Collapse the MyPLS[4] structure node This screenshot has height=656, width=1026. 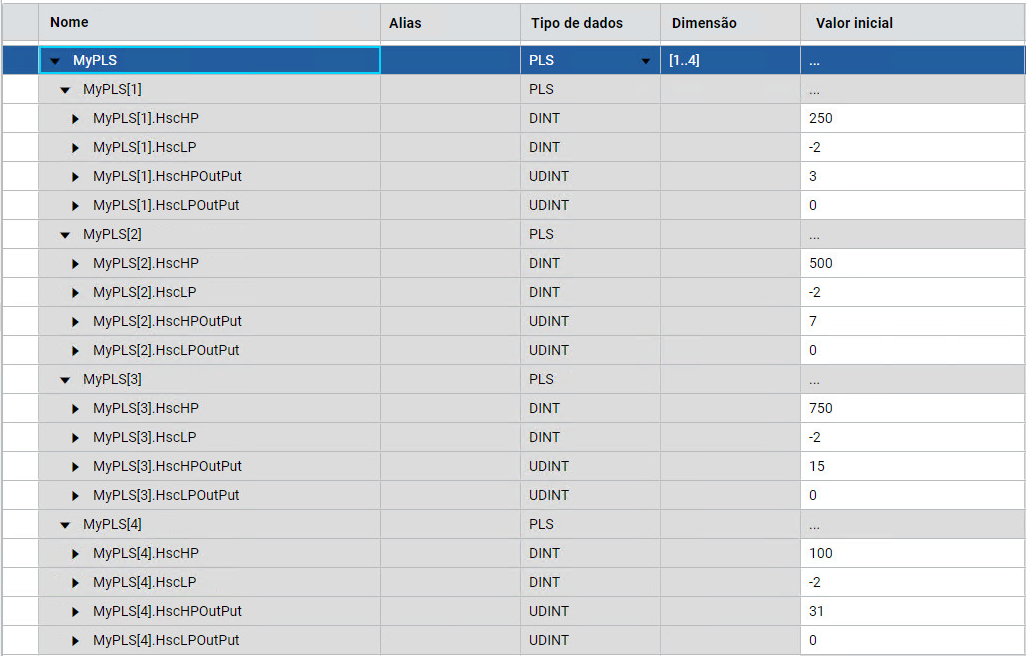click(65, 525)
